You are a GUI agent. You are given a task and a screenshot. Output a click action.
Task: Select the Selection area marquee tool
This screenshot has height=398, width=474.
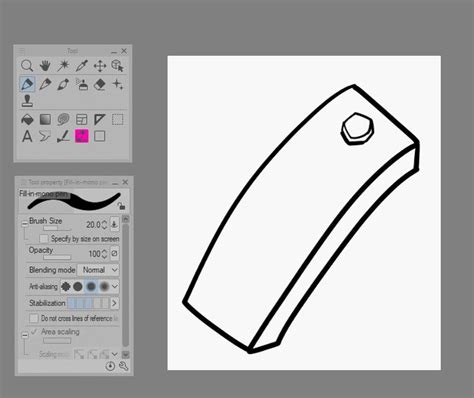click(118, 119)
